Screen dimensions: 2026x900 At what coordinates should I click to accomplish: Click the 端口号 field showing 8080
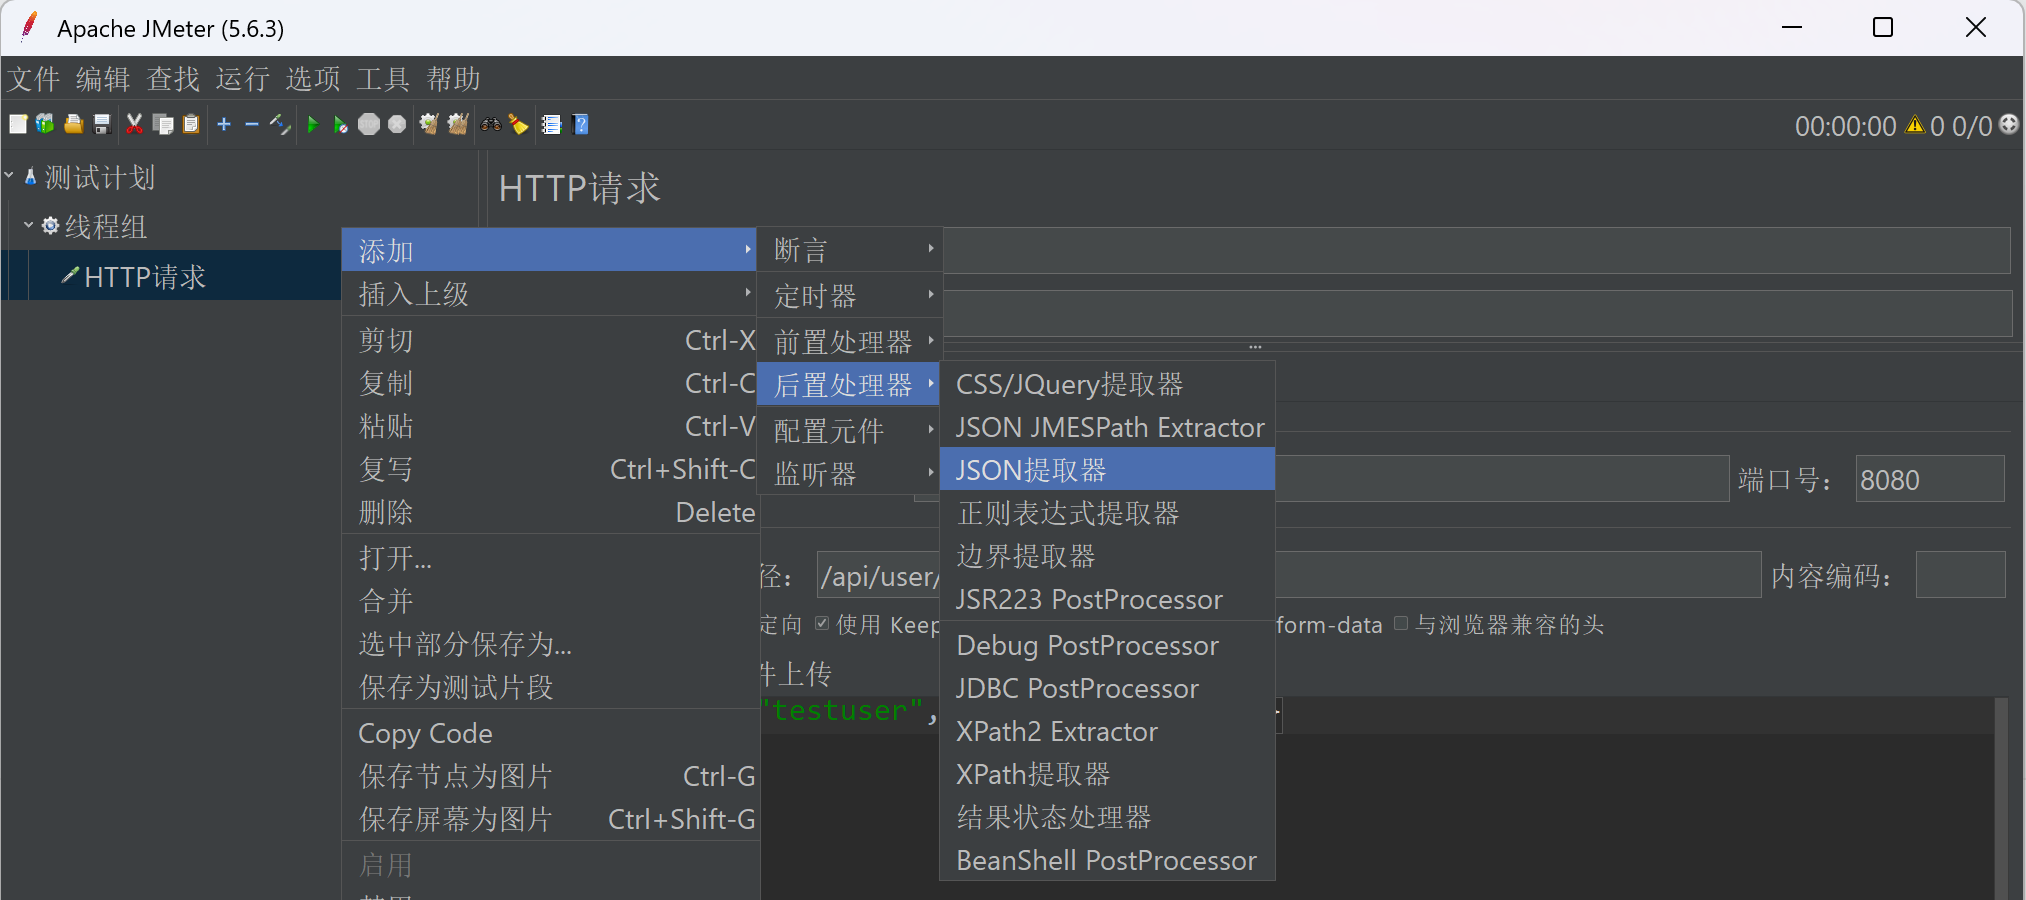tap(1930, 479)
